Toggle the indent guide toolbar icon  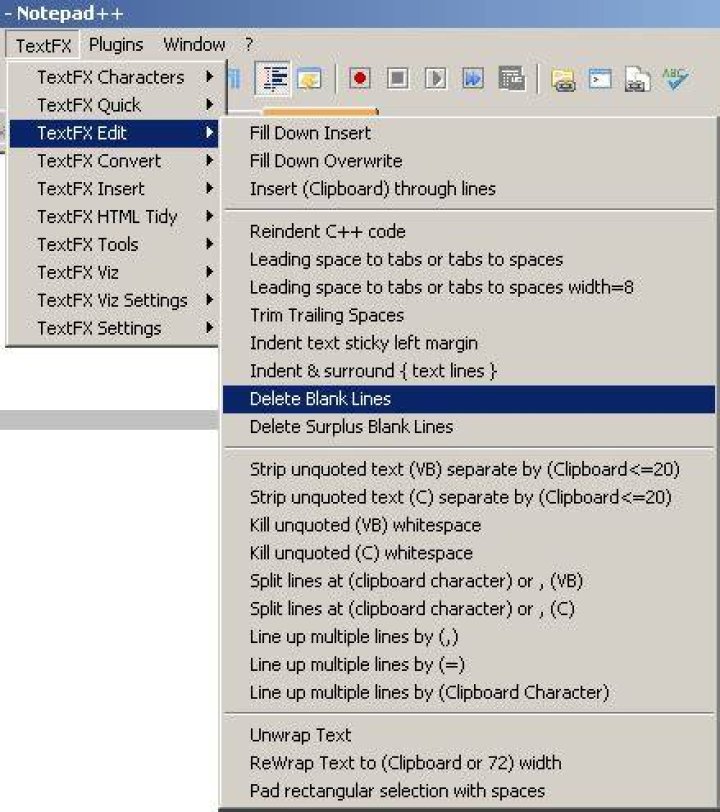point(272,78)
